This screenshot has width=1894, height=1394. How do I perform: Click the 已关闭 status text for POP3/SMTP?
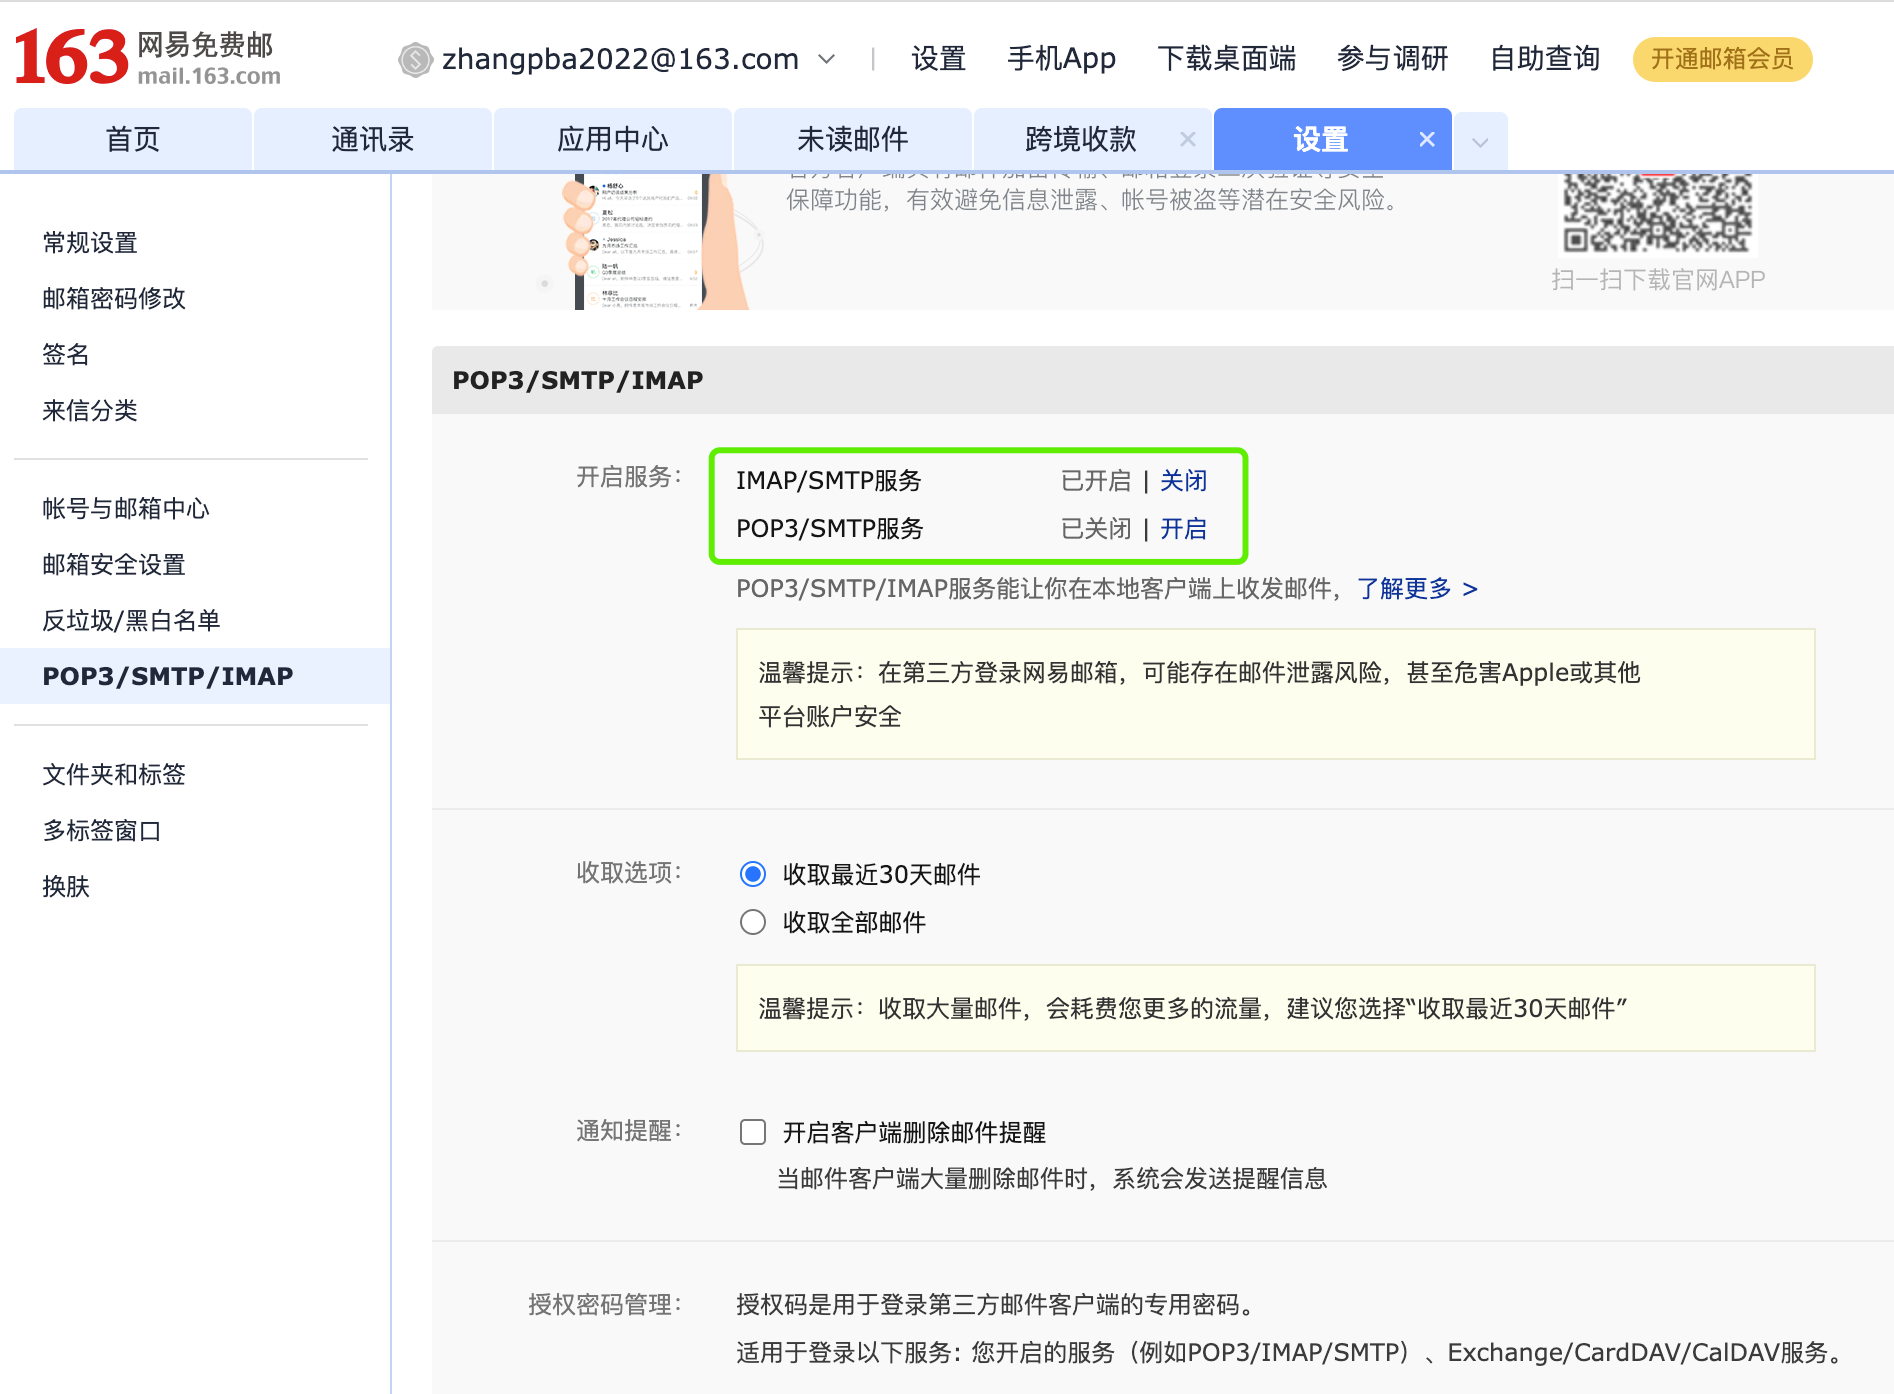coord(1095,529)
